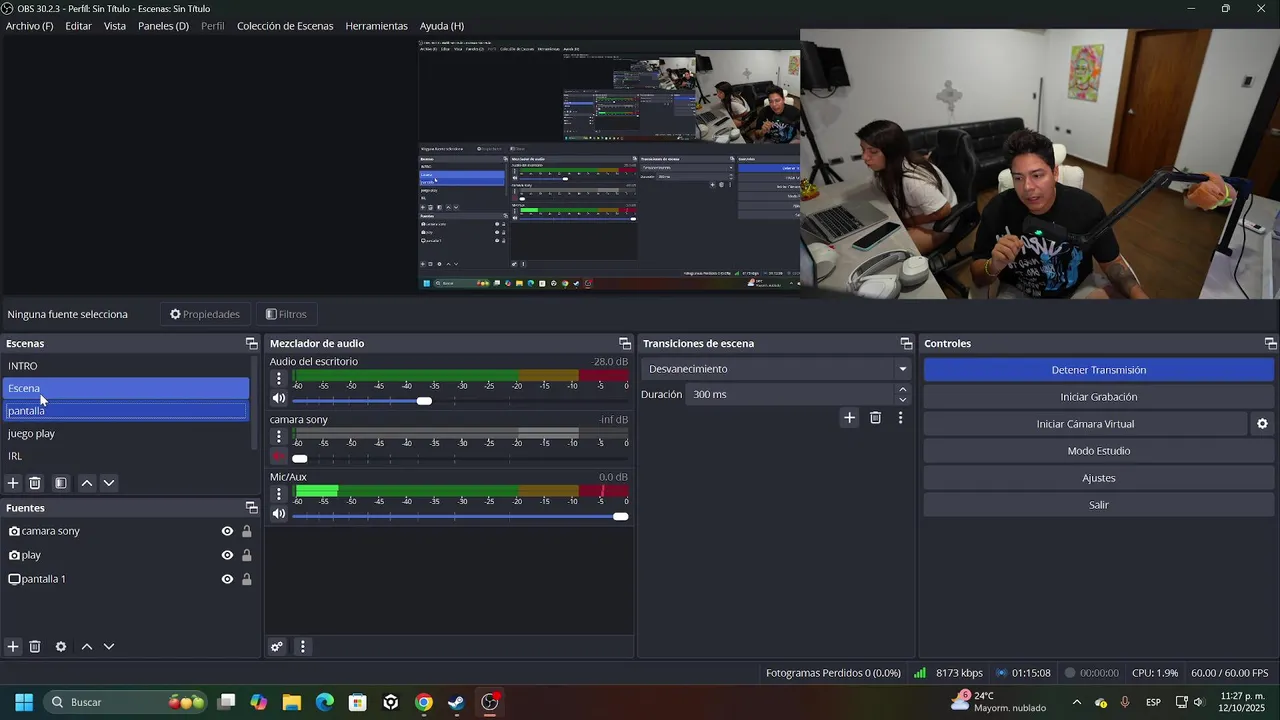1280x720 pixels.
Task: Add a new source in Fuentes panel
Action: click(x=13, y=647)
